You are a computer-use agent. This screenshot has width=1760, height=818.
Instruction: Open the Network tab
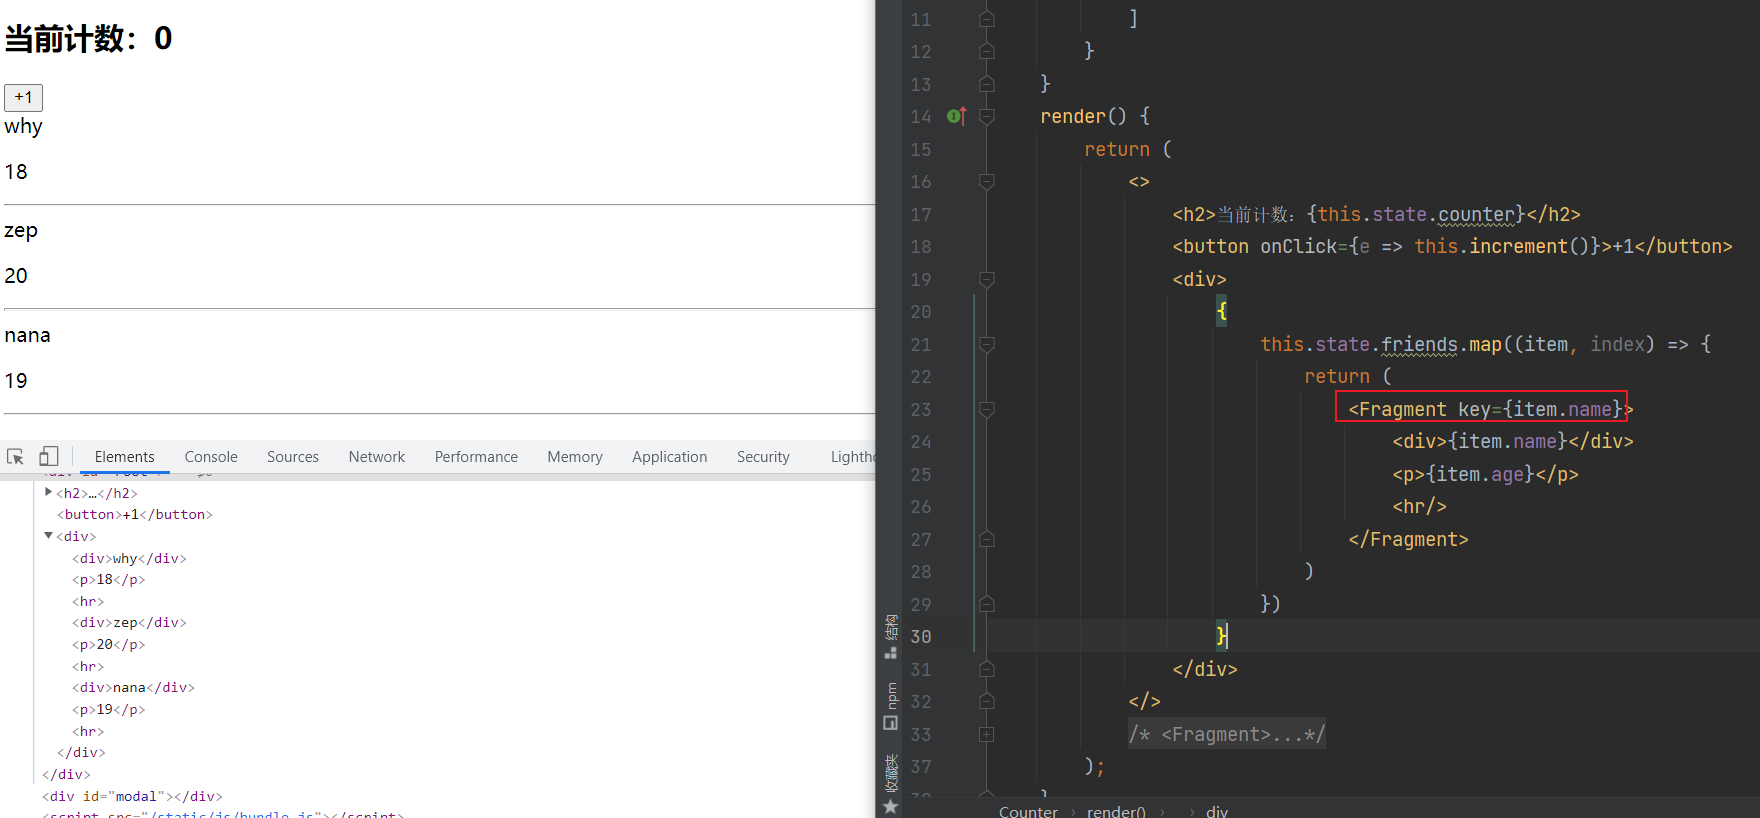(x=377, y=457)
